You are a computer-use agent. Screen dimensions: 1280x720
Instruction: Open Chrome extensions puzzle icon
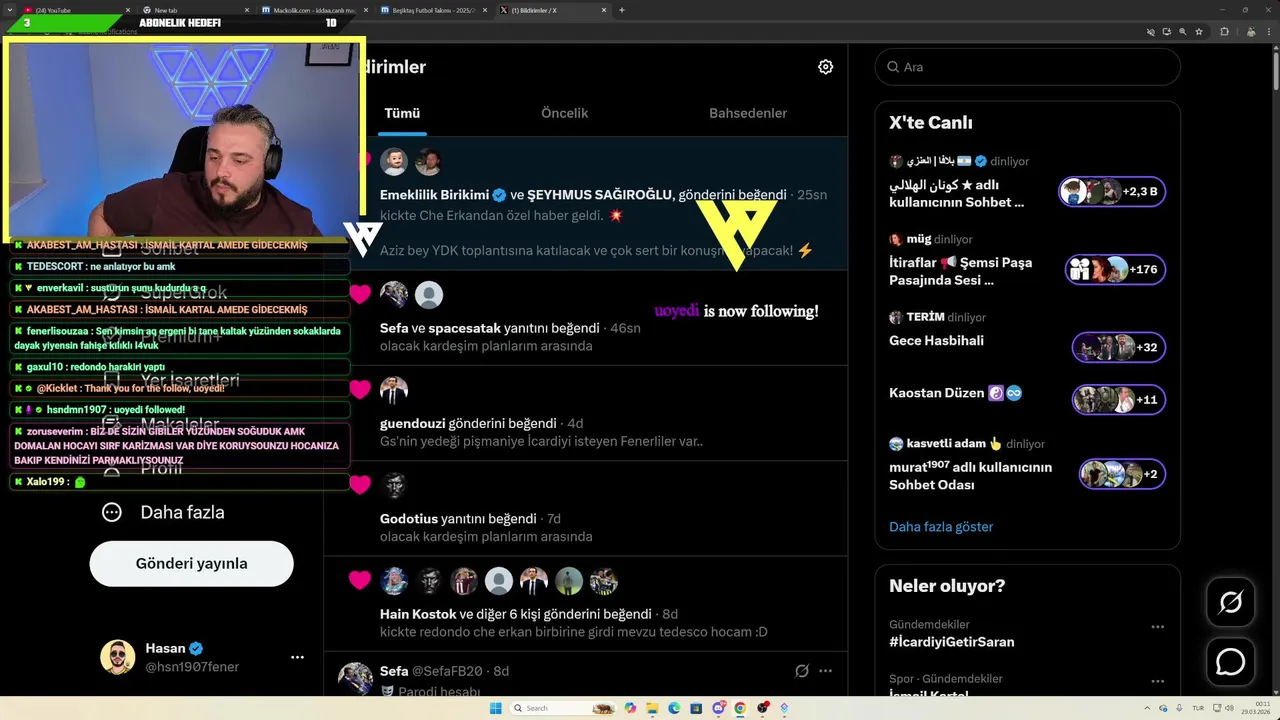point(1224,31)
